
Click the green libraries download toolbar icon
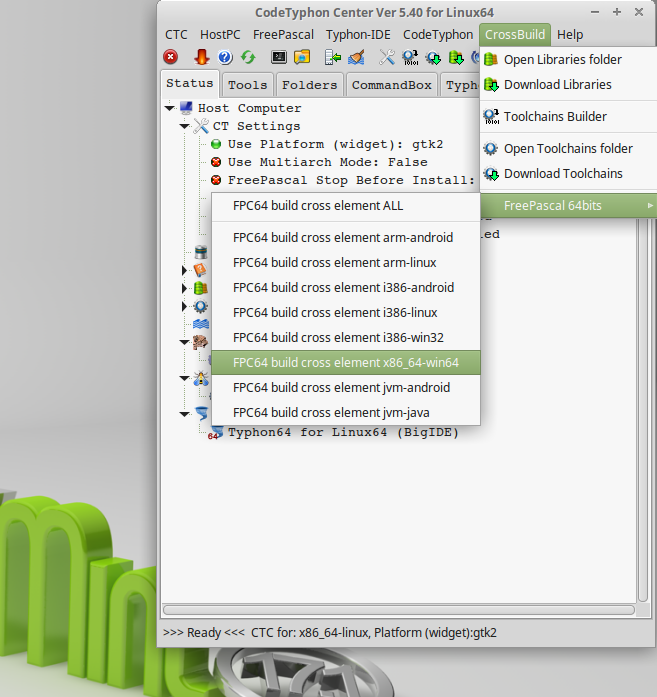456,57
